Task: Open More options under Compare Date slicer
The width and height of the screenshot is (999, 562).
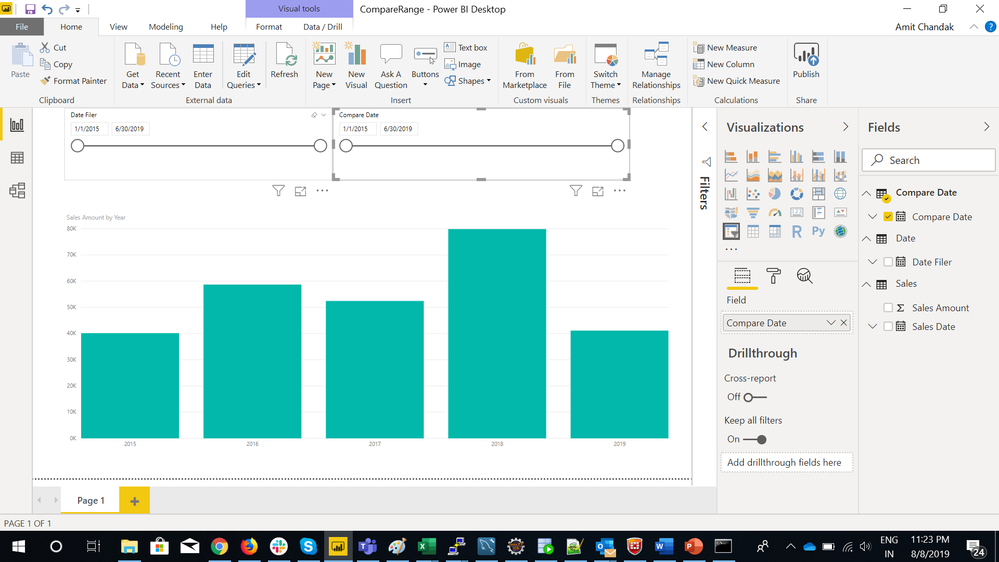Action: pos(619,191)
